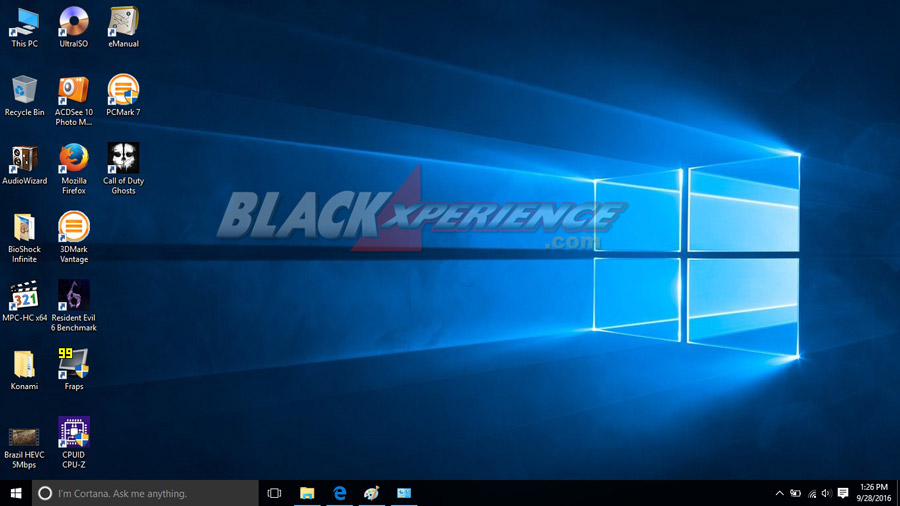
Task: Open the Paint app on taskbar
Action: pyautogui.click(x=372, y=493)
